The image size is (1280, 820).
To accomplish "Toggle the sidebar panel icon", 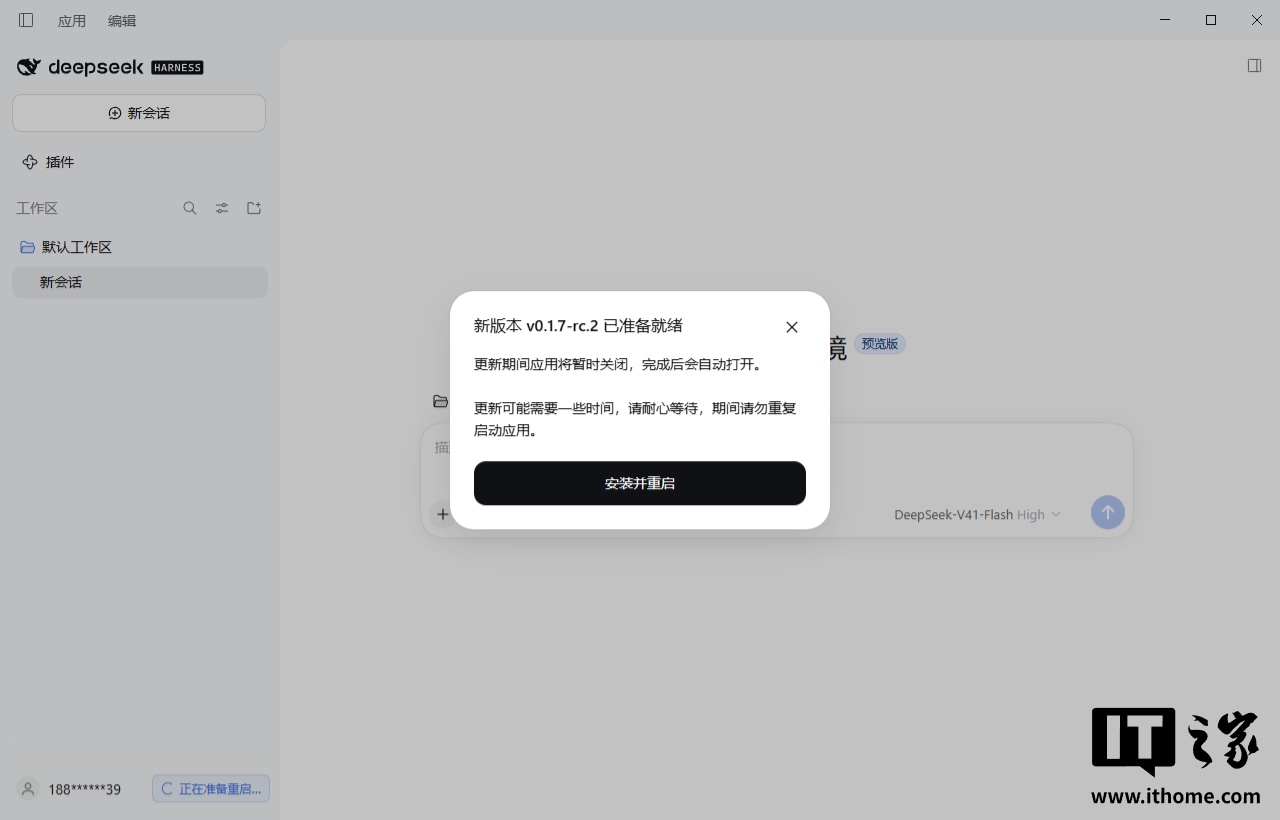I will [x=26, y=20].
